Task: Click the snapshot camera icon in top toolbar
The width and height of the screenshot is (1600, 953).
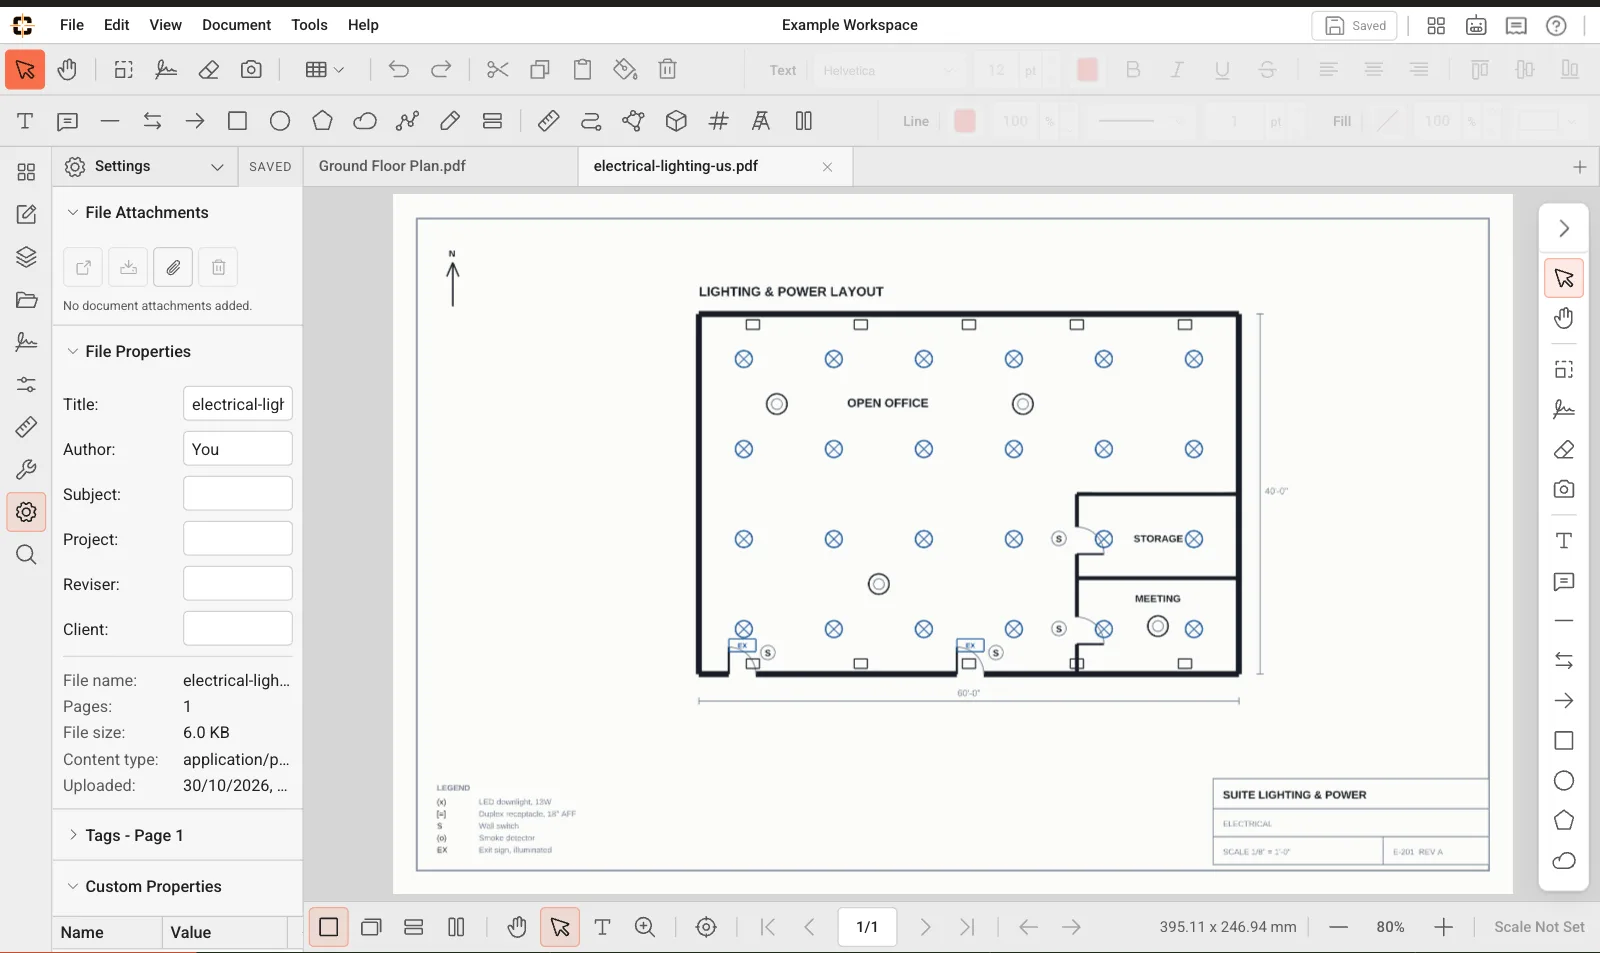Action: pyautogui.click(x=251, y=70)
